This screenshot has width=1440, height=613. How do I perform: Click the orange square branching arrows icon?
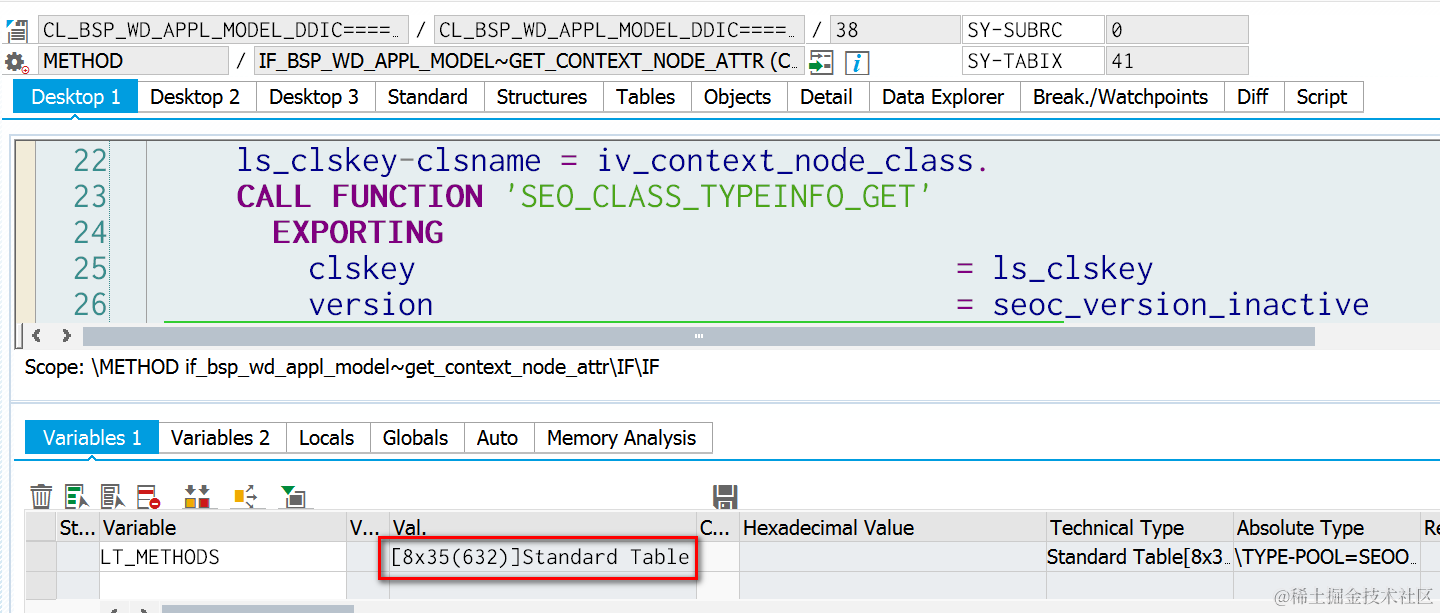[x=244, y=496]
